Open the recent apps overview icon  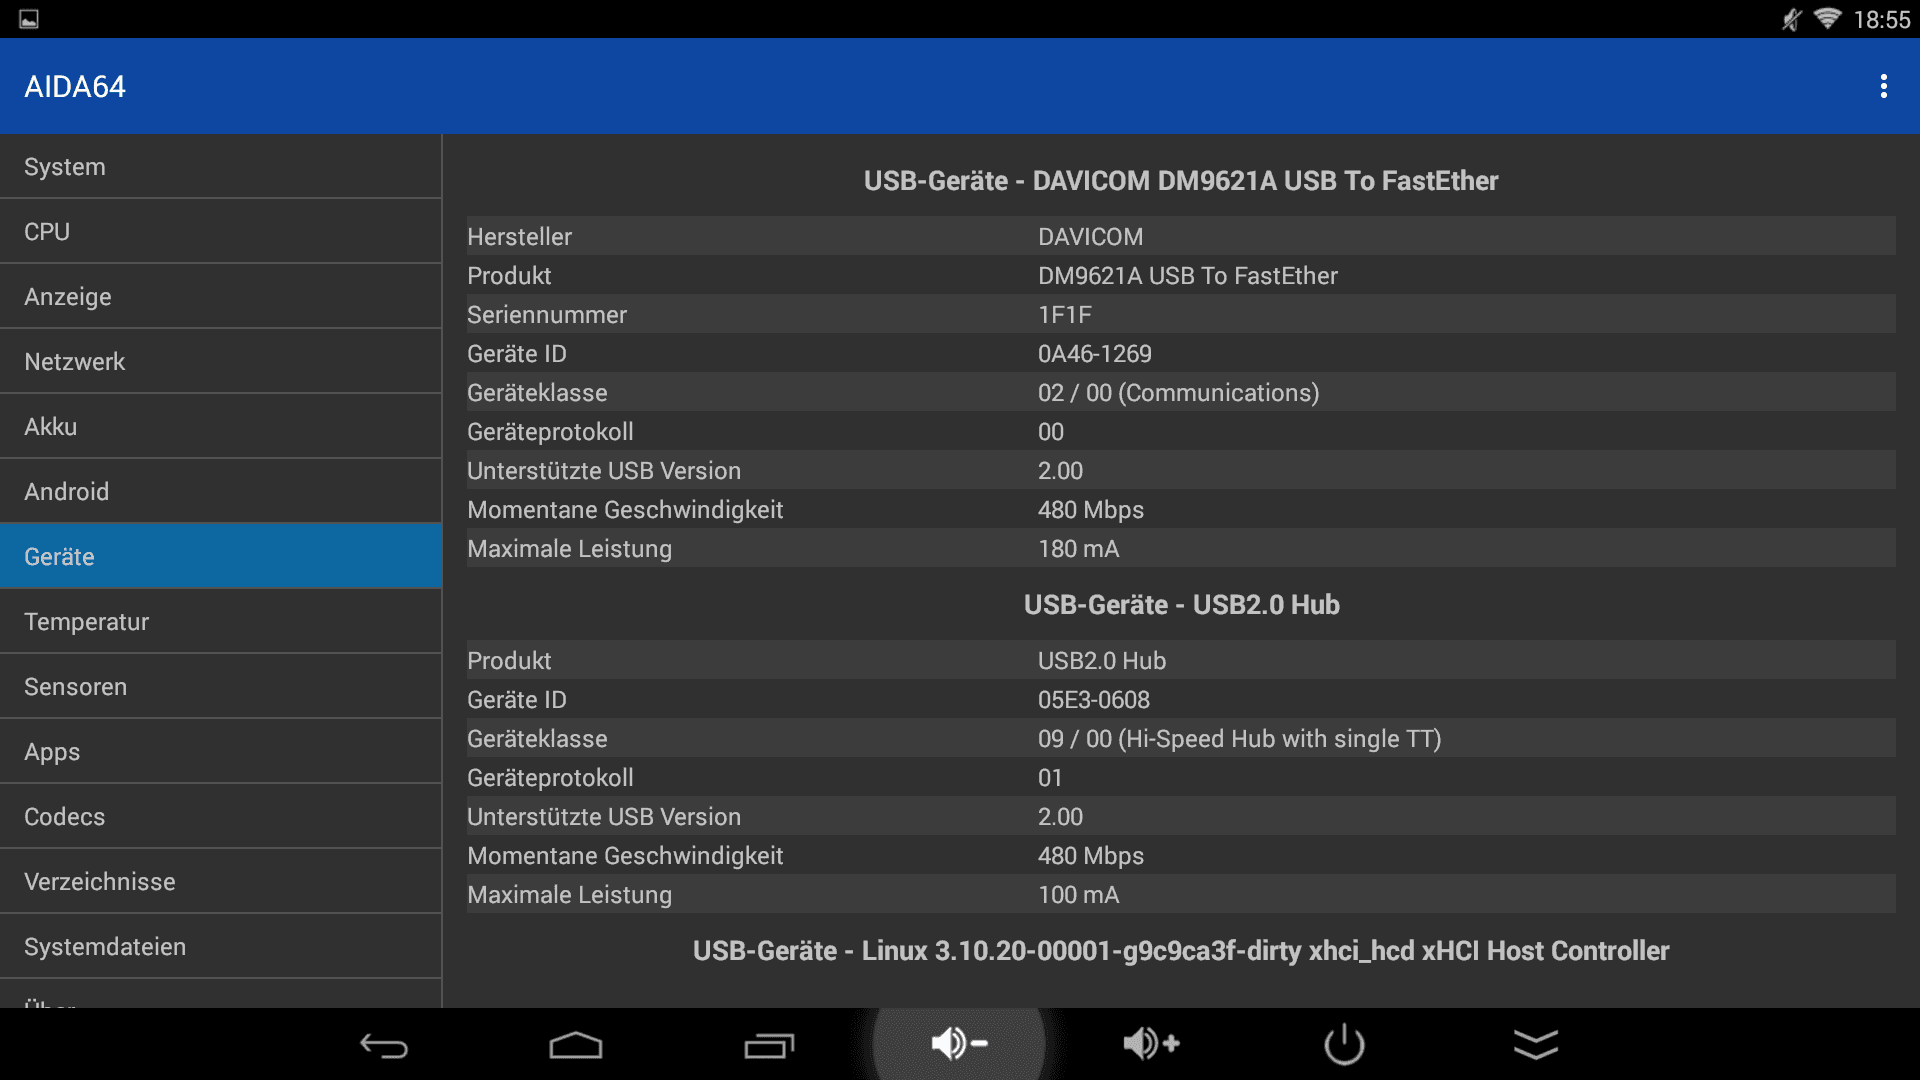[768, 1045]
